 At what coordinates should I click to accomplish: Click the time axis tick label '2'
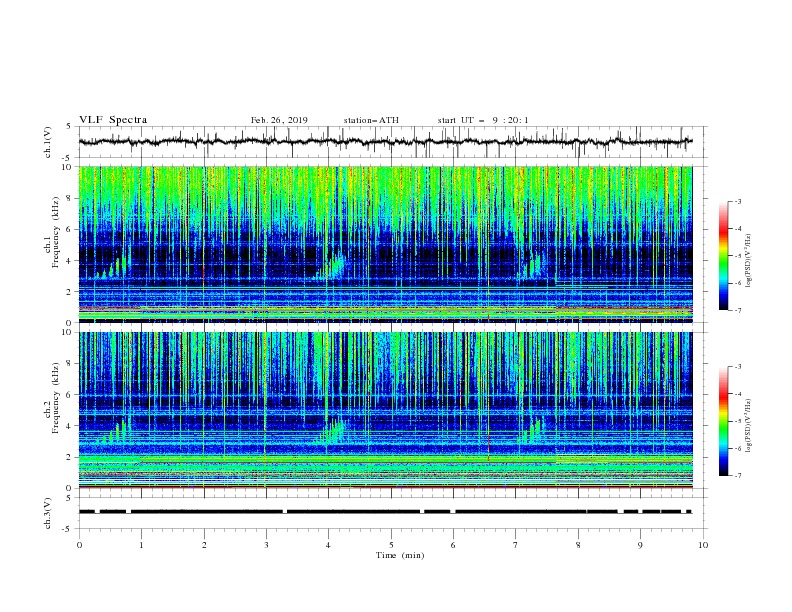point(204,545)
